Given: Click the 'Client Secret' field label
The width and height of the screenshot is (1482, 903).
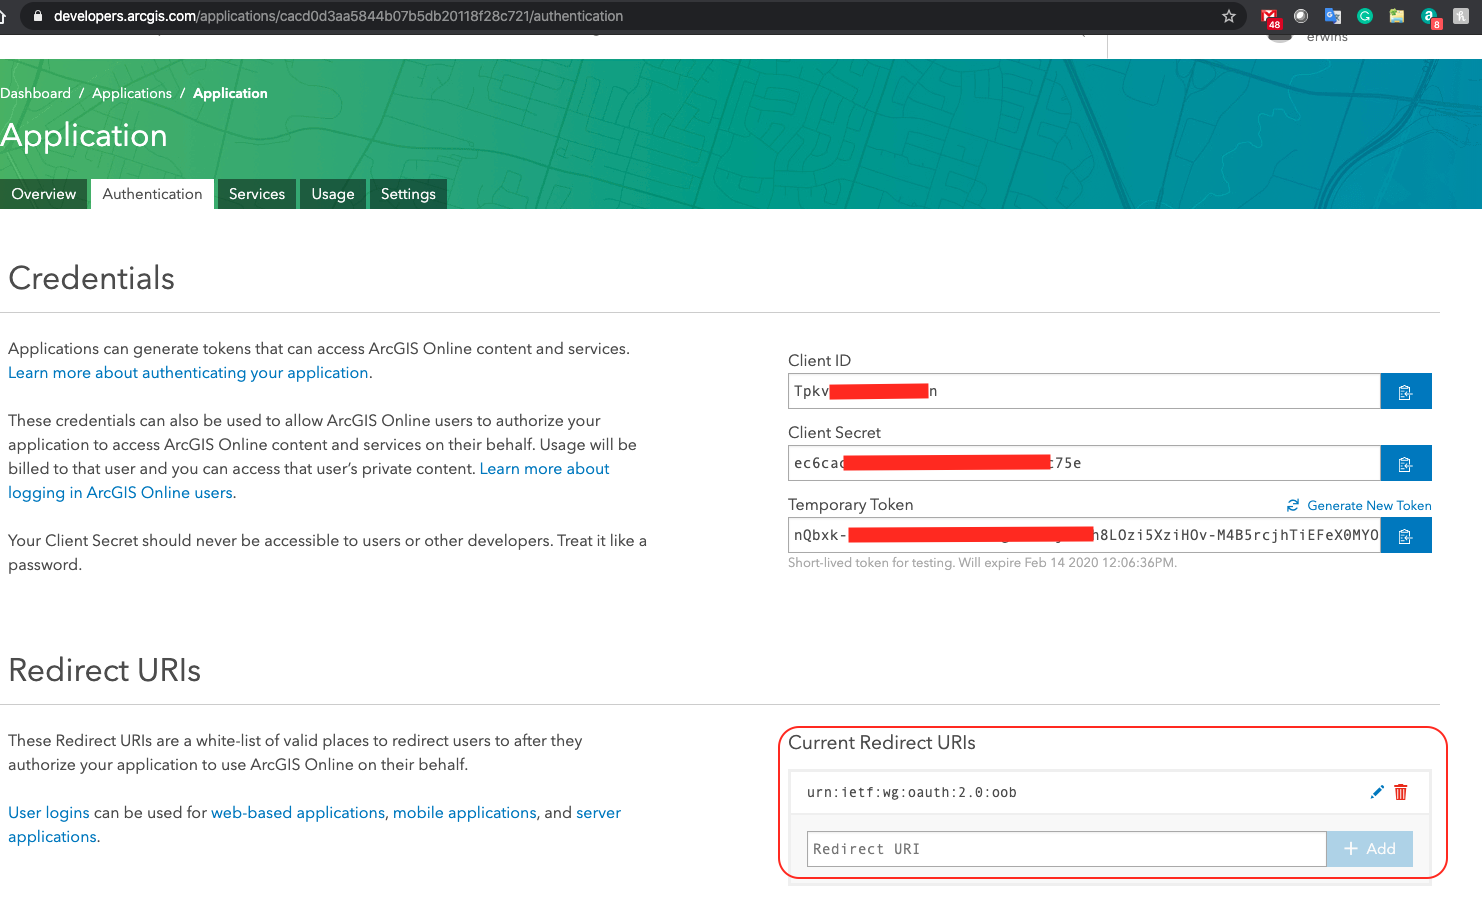Looking at the screenshot, I should point(834,433).
